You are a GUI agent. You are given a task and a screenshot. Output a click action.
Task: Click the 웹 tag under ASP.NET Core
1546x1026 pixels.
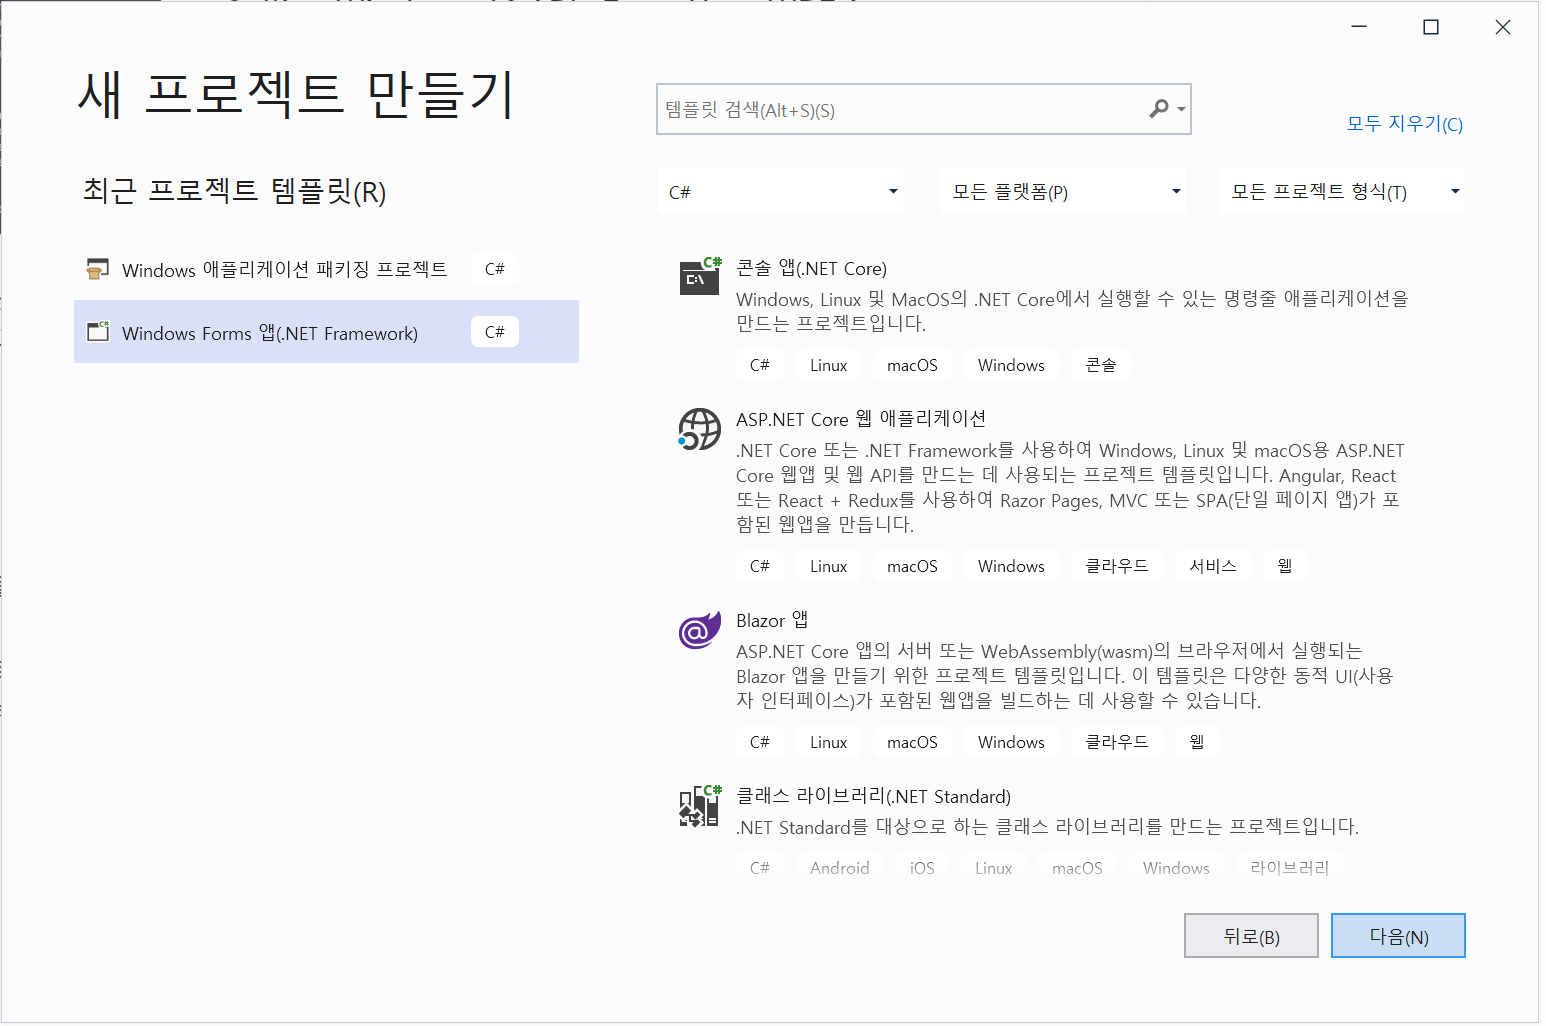click(x=1285, y=566)
